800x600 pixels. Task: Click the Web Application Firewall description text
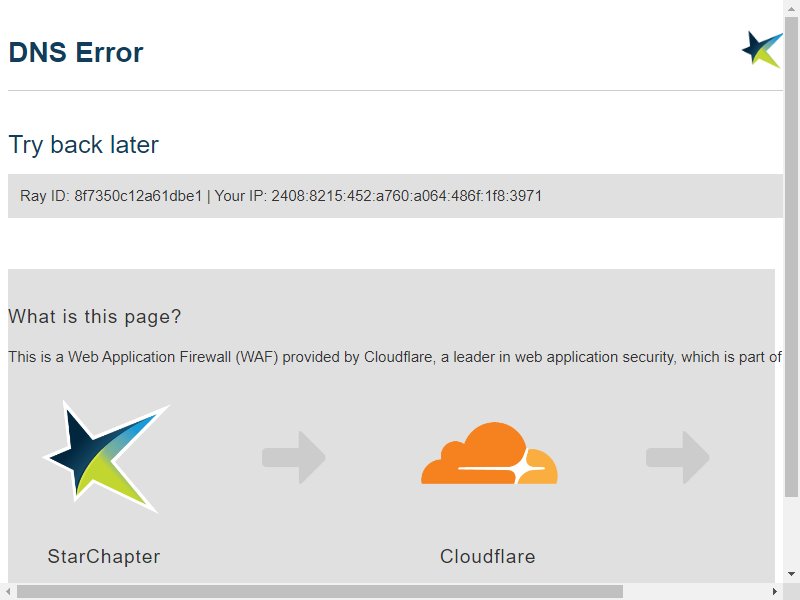395,357
